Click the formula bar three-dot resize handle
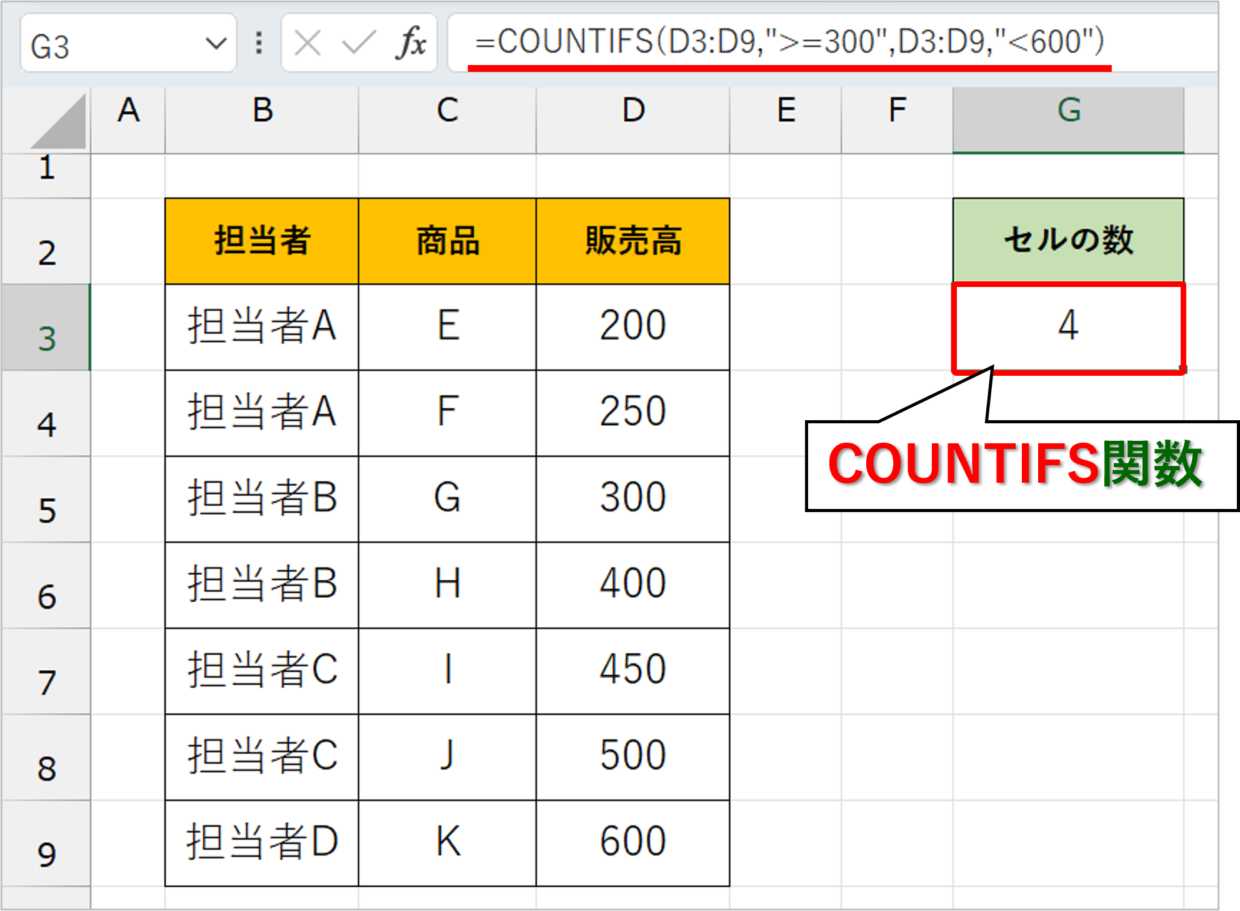The image size is (1240, 911). pyautogui.click(x=259, y=44)
